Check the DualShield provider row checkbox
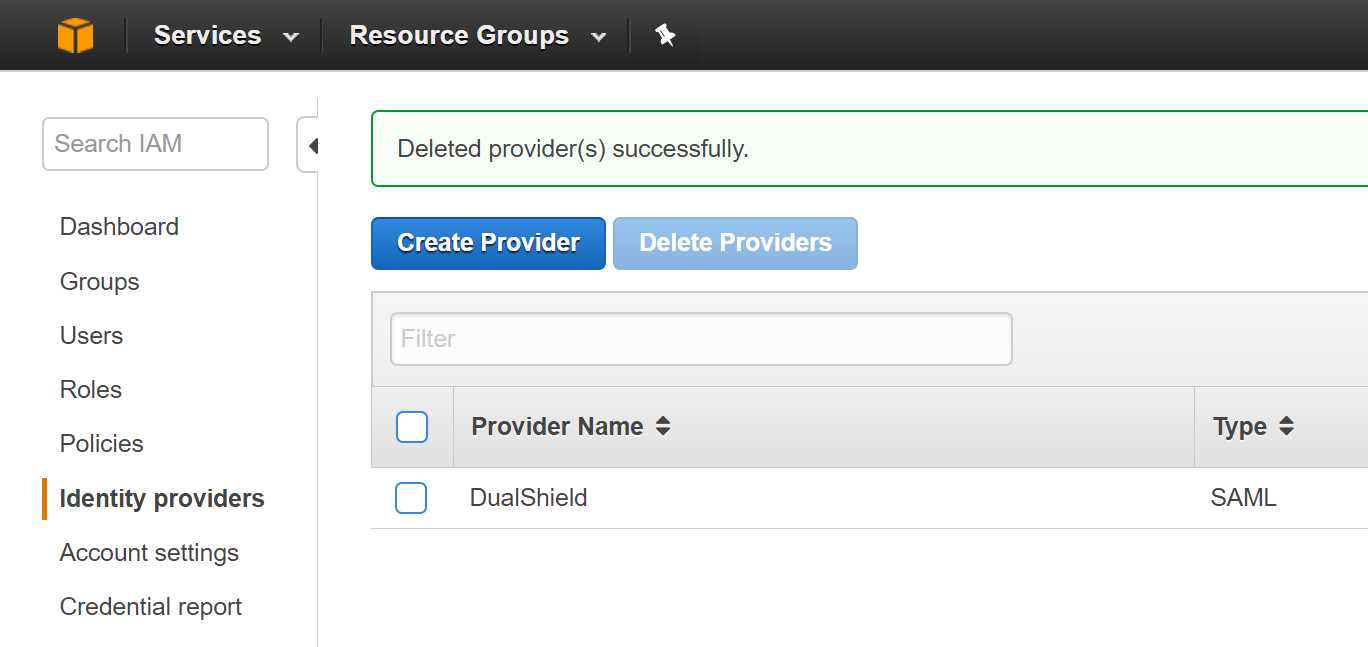Screen dimensions: 1368x647 pyautogui.click(x=411, y=498)
